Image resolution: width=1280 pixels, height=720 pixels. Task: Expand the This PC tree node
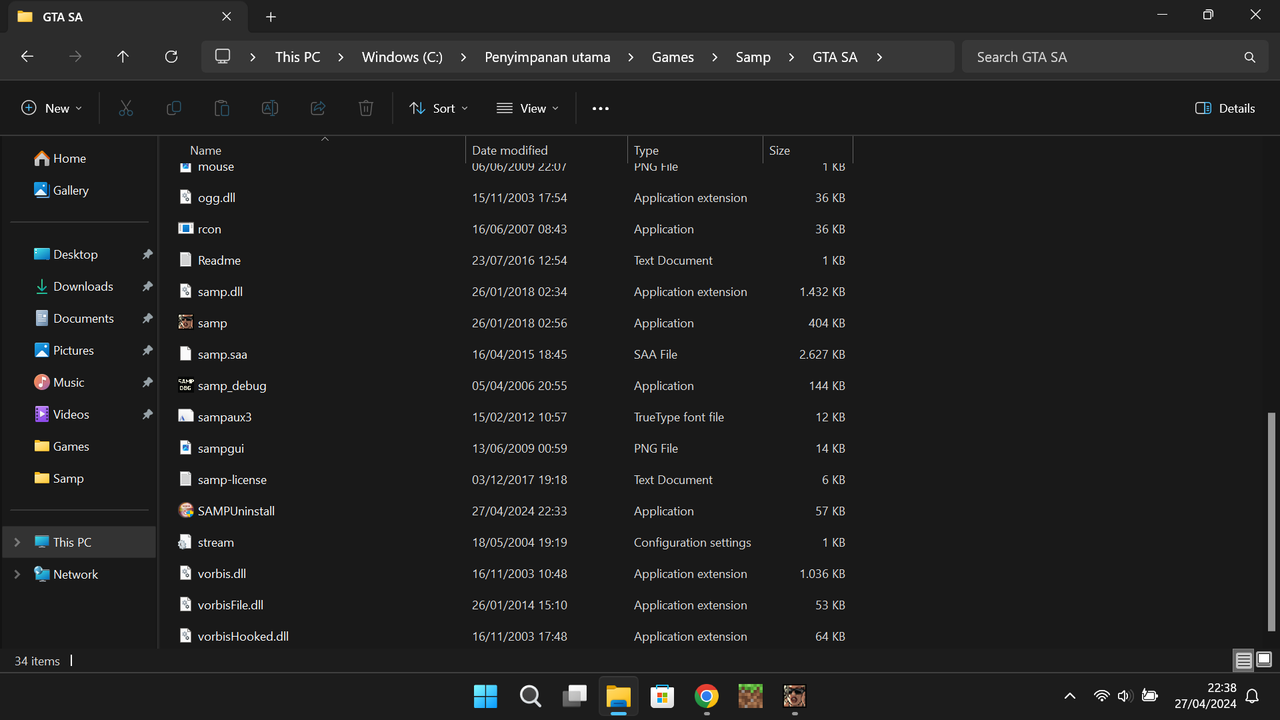tap(16, 542)
